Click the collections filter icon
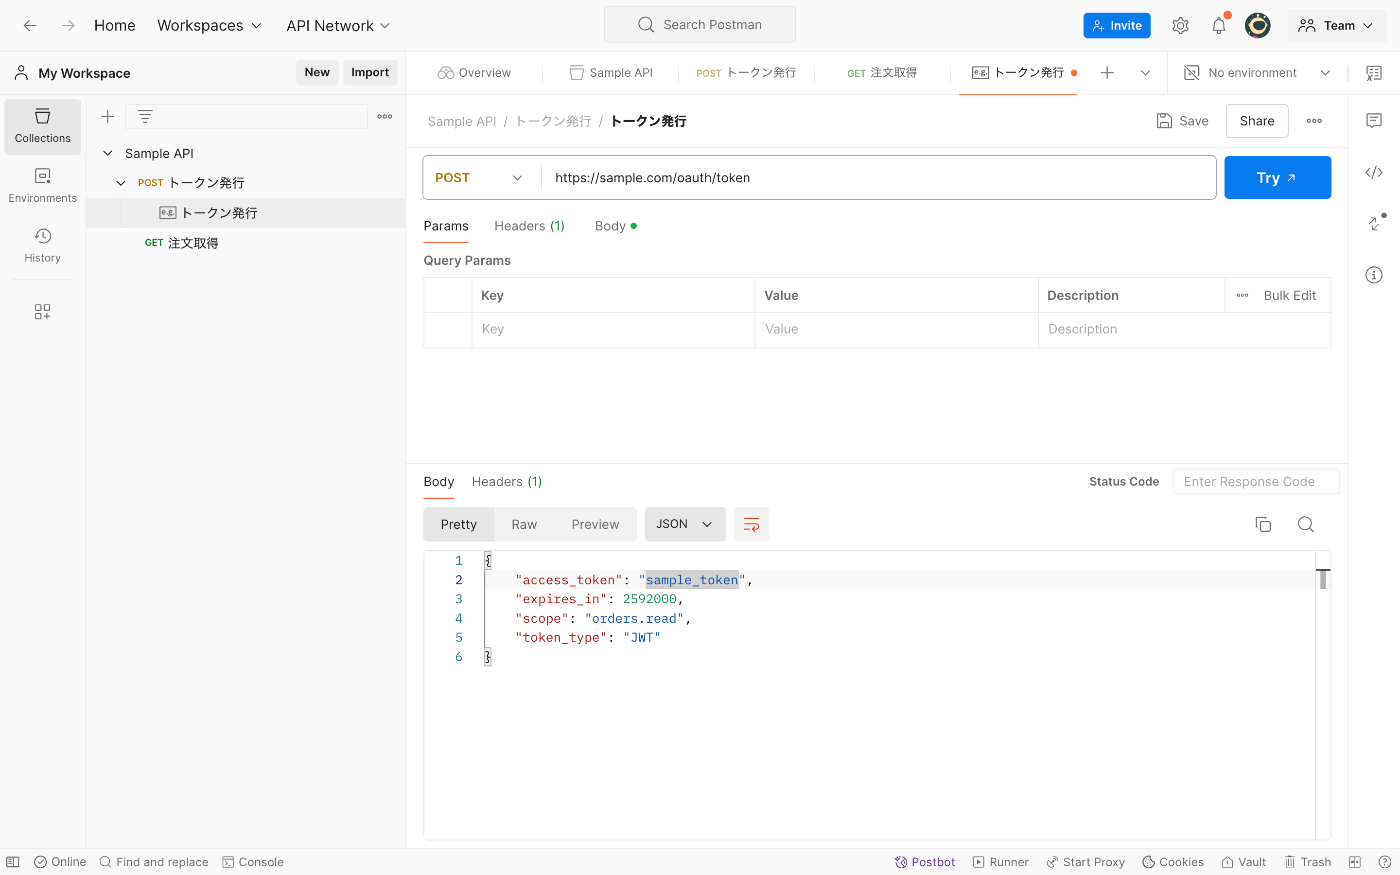This screenshot has width=1400, height=875. coord(145,117)
